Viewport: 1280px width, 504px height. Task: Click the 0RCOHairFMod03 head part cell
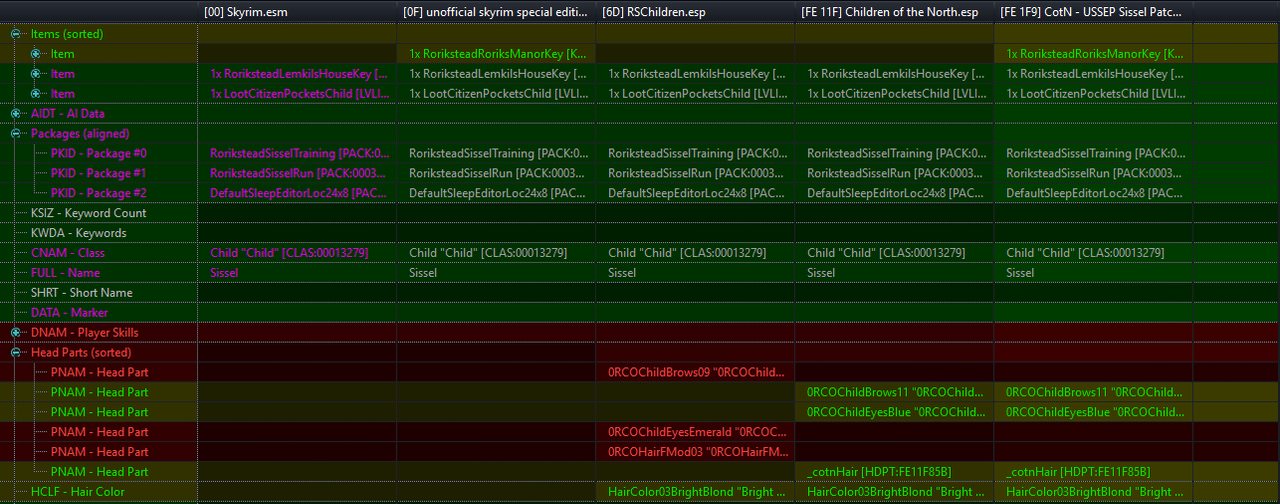click(x=697, y=452)
